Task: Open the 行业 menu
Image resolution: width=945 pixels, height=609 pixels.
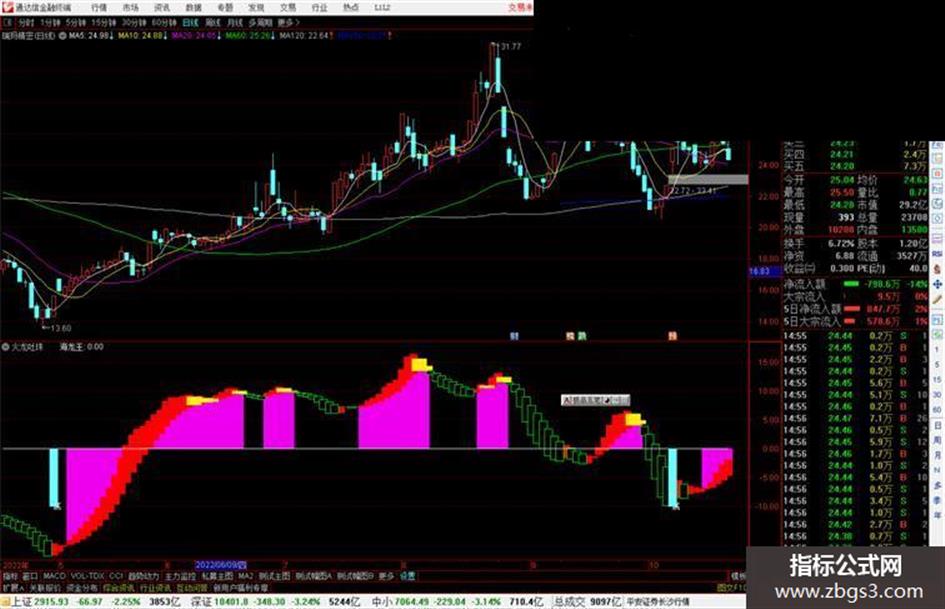Action: 319,7
